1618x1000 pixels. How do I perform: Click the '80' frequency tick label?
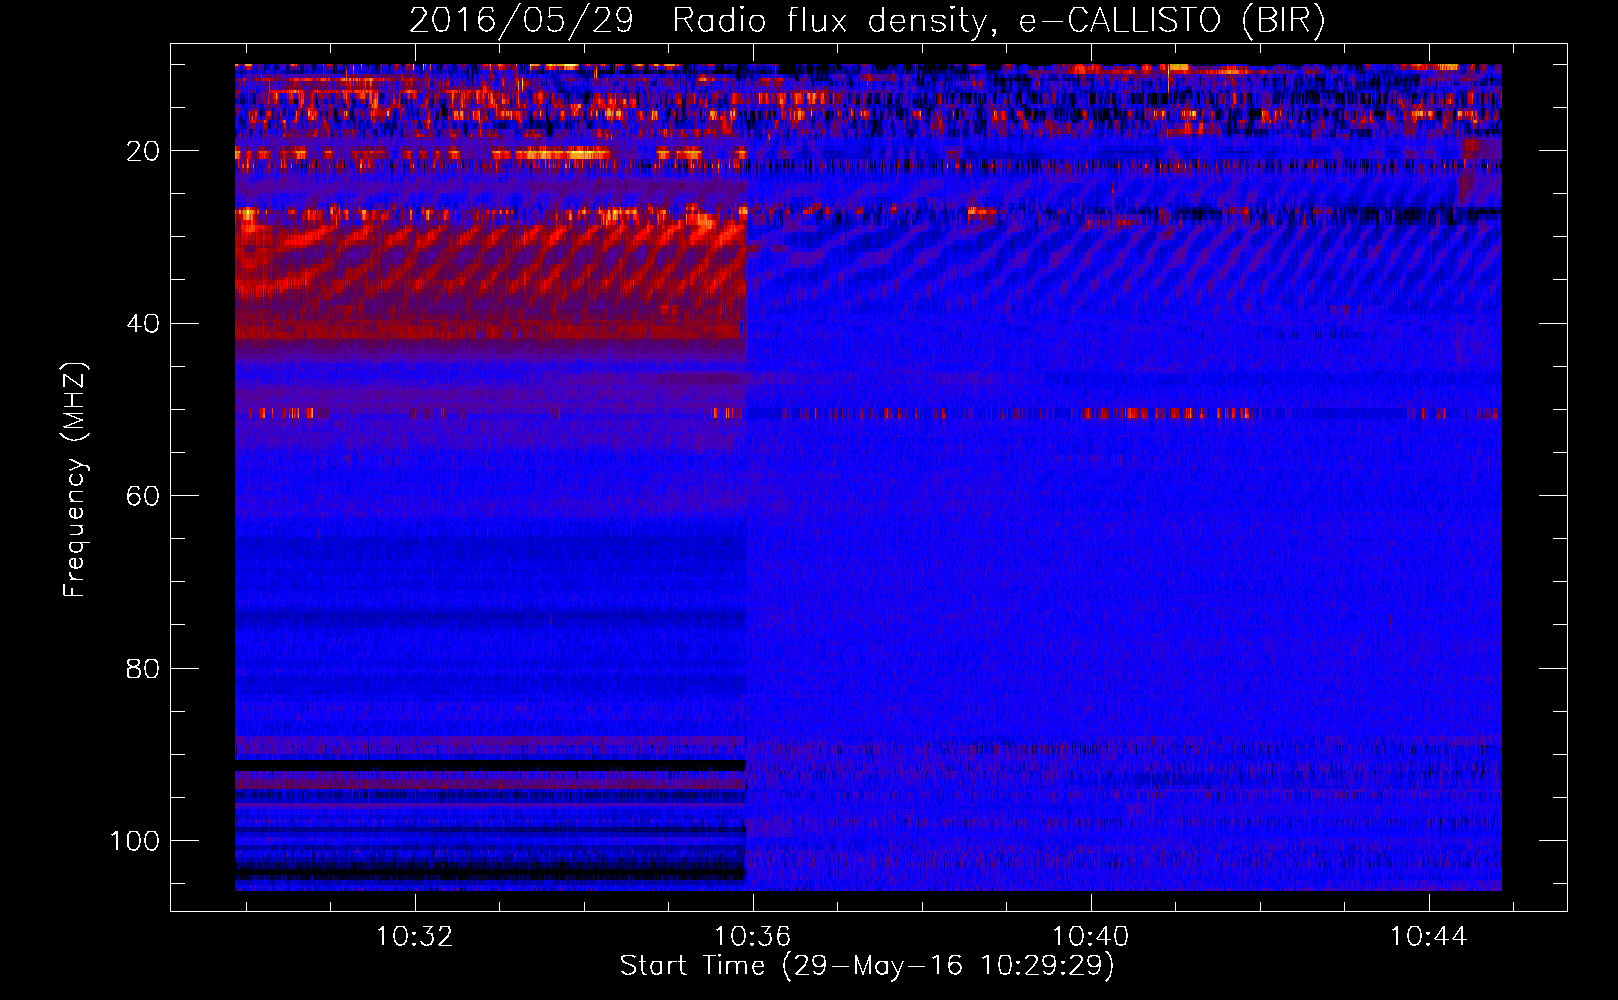click(x=143, y=669)
